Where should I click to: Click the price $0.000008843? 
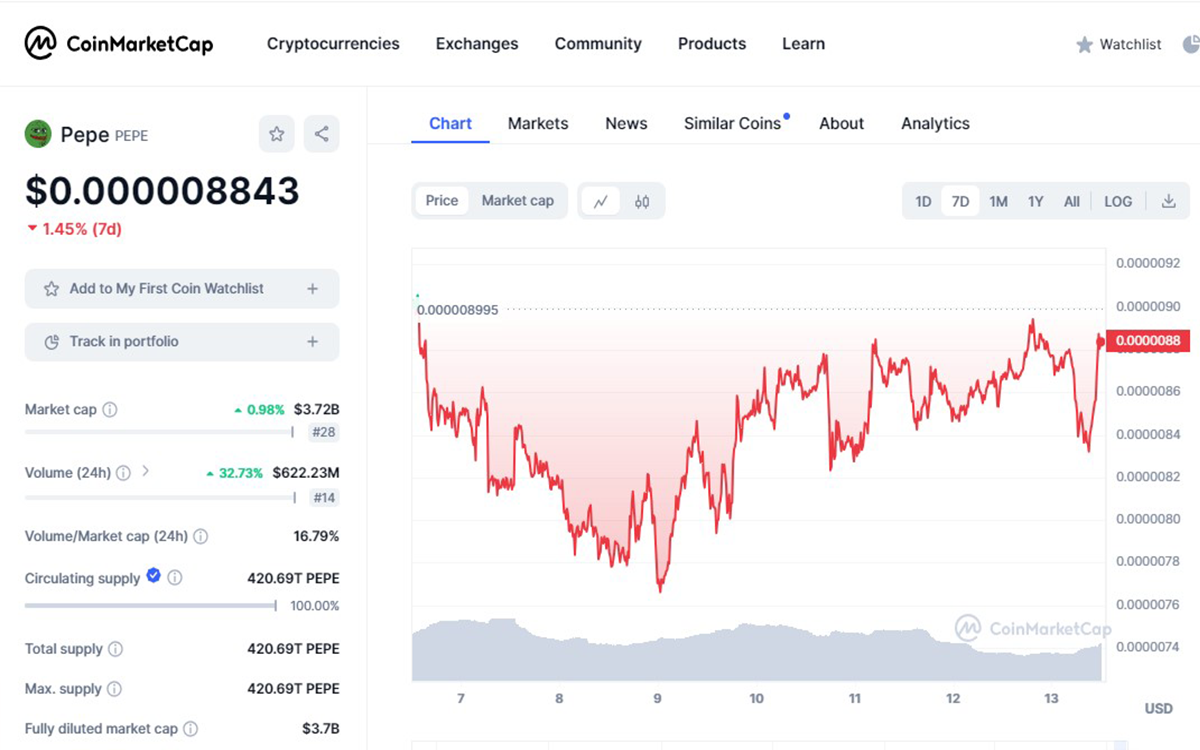[x=162, y=190]
